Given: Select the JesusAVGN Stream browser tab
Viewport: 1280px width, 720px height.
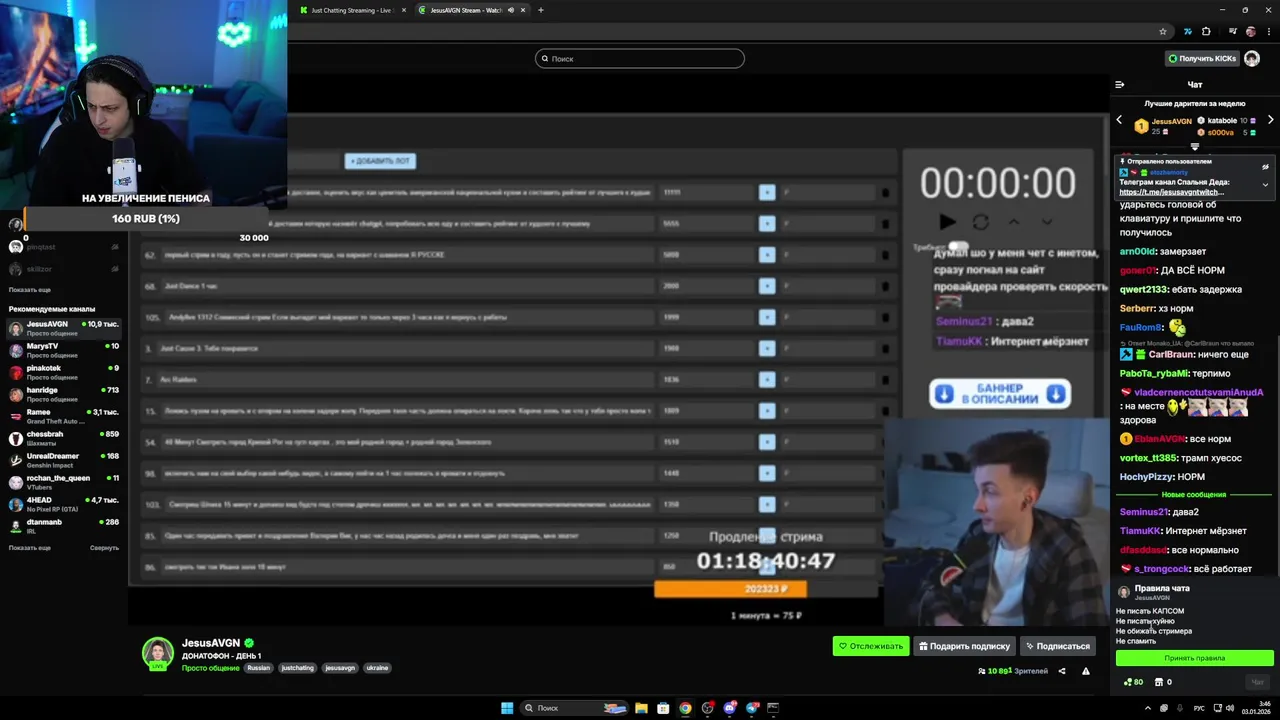Looking at the screenshot, I should click(x=465, y=10).
